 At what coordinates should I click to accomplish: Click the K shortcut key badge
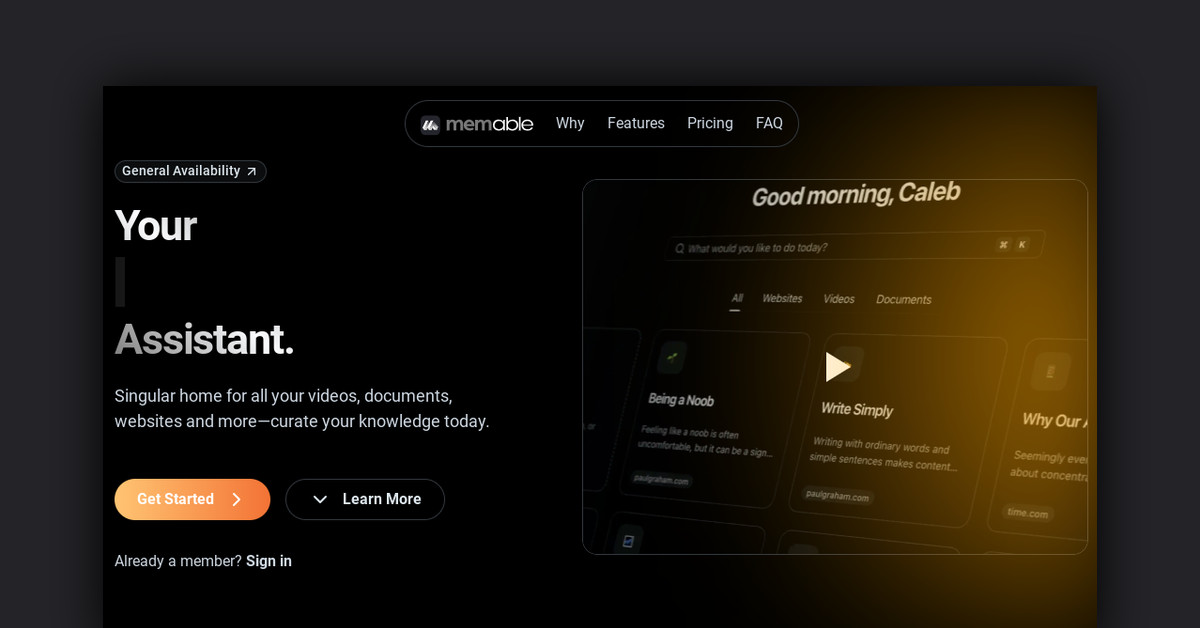click(1022, 244)
